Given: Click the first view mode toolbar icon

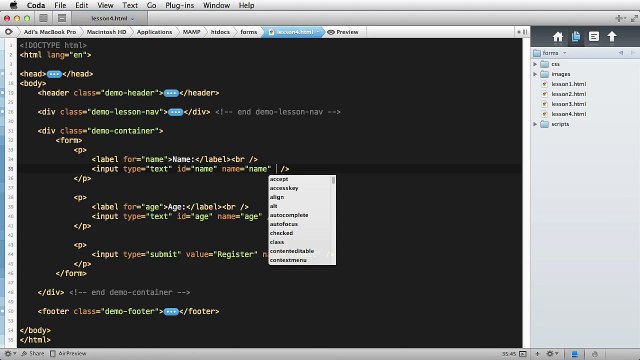Looking at the screenshot, I should tap(43, 18).
